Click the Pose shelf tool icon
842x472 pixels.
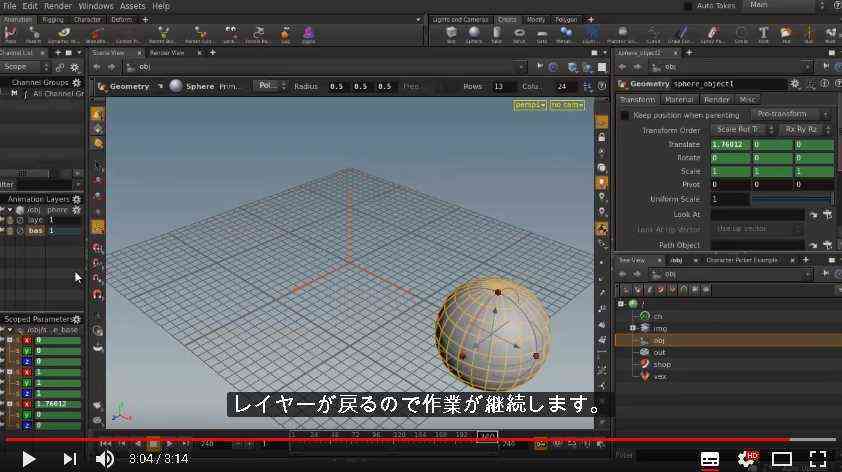10,34
